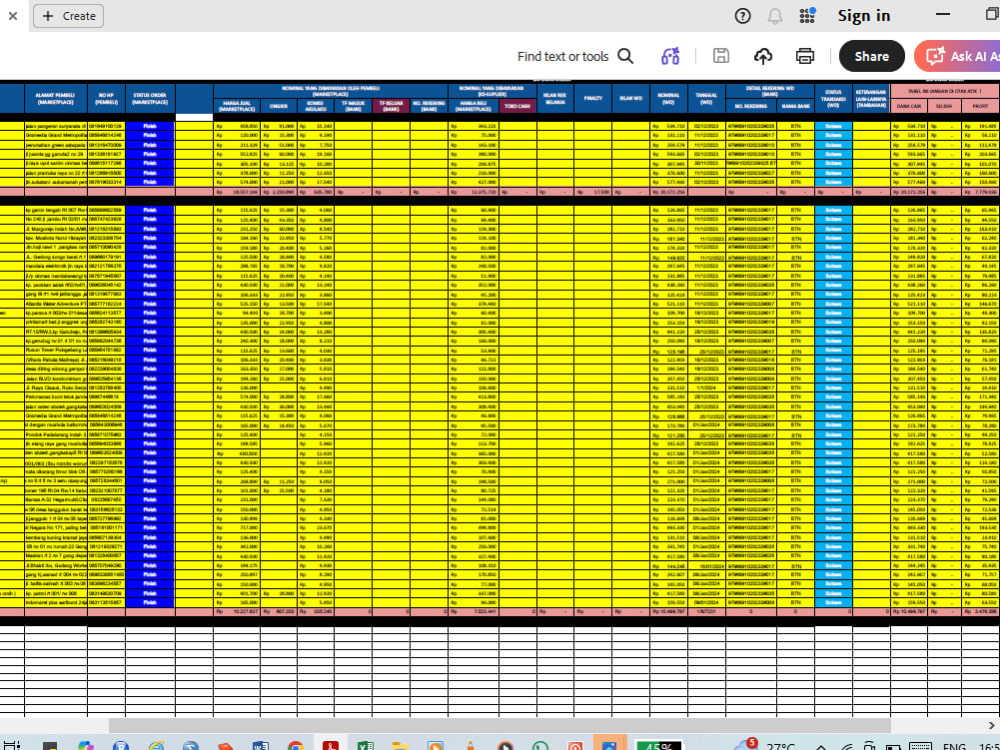Click the KETERANGAN LAIN-LAINNYA column header
The width and height of the screenshot is (1000, 750).
click(871, 99)
